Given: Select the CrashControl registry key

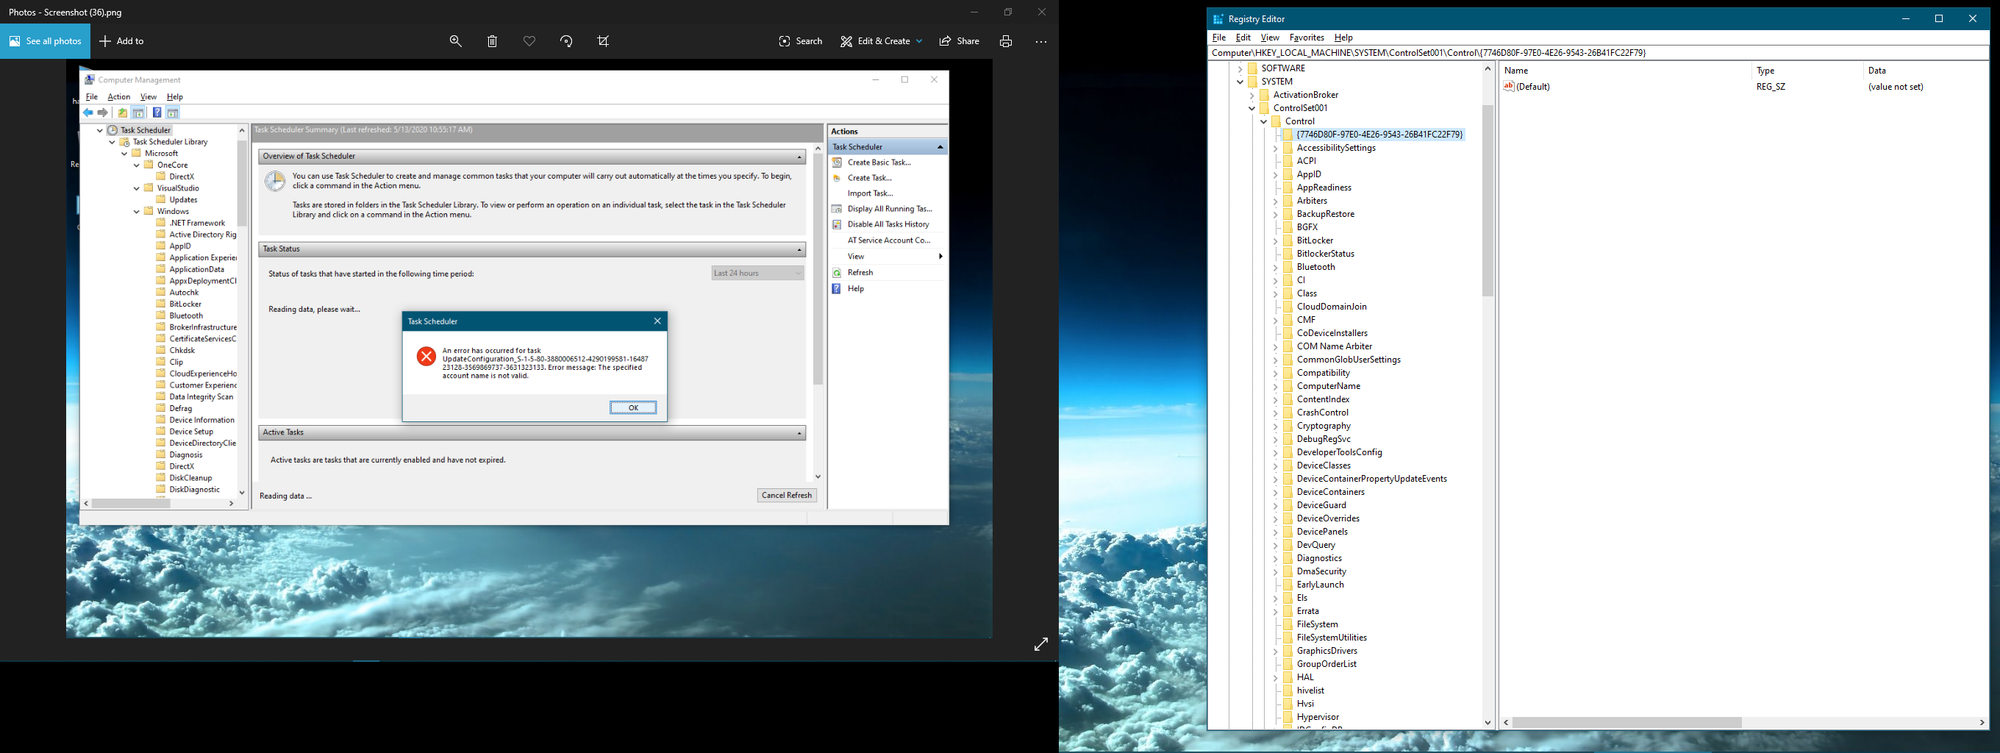Looking at the screenshot, I should tap(1322, 412).
